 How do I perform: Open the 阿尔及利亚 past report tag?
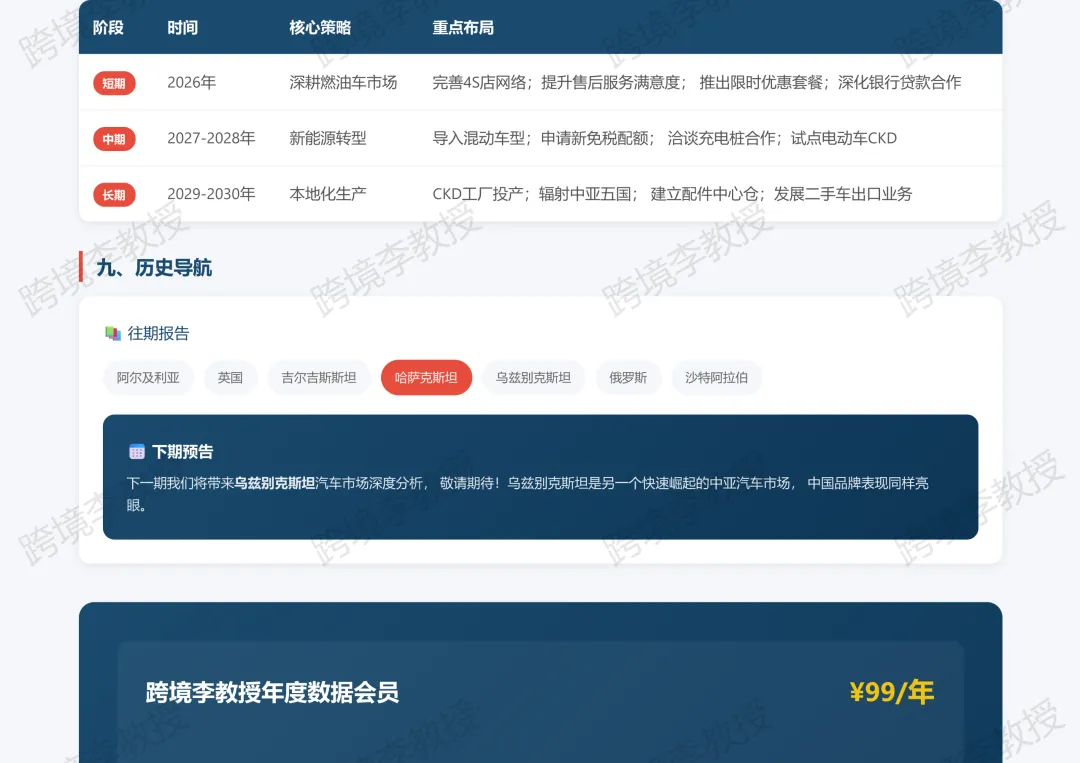148,377
